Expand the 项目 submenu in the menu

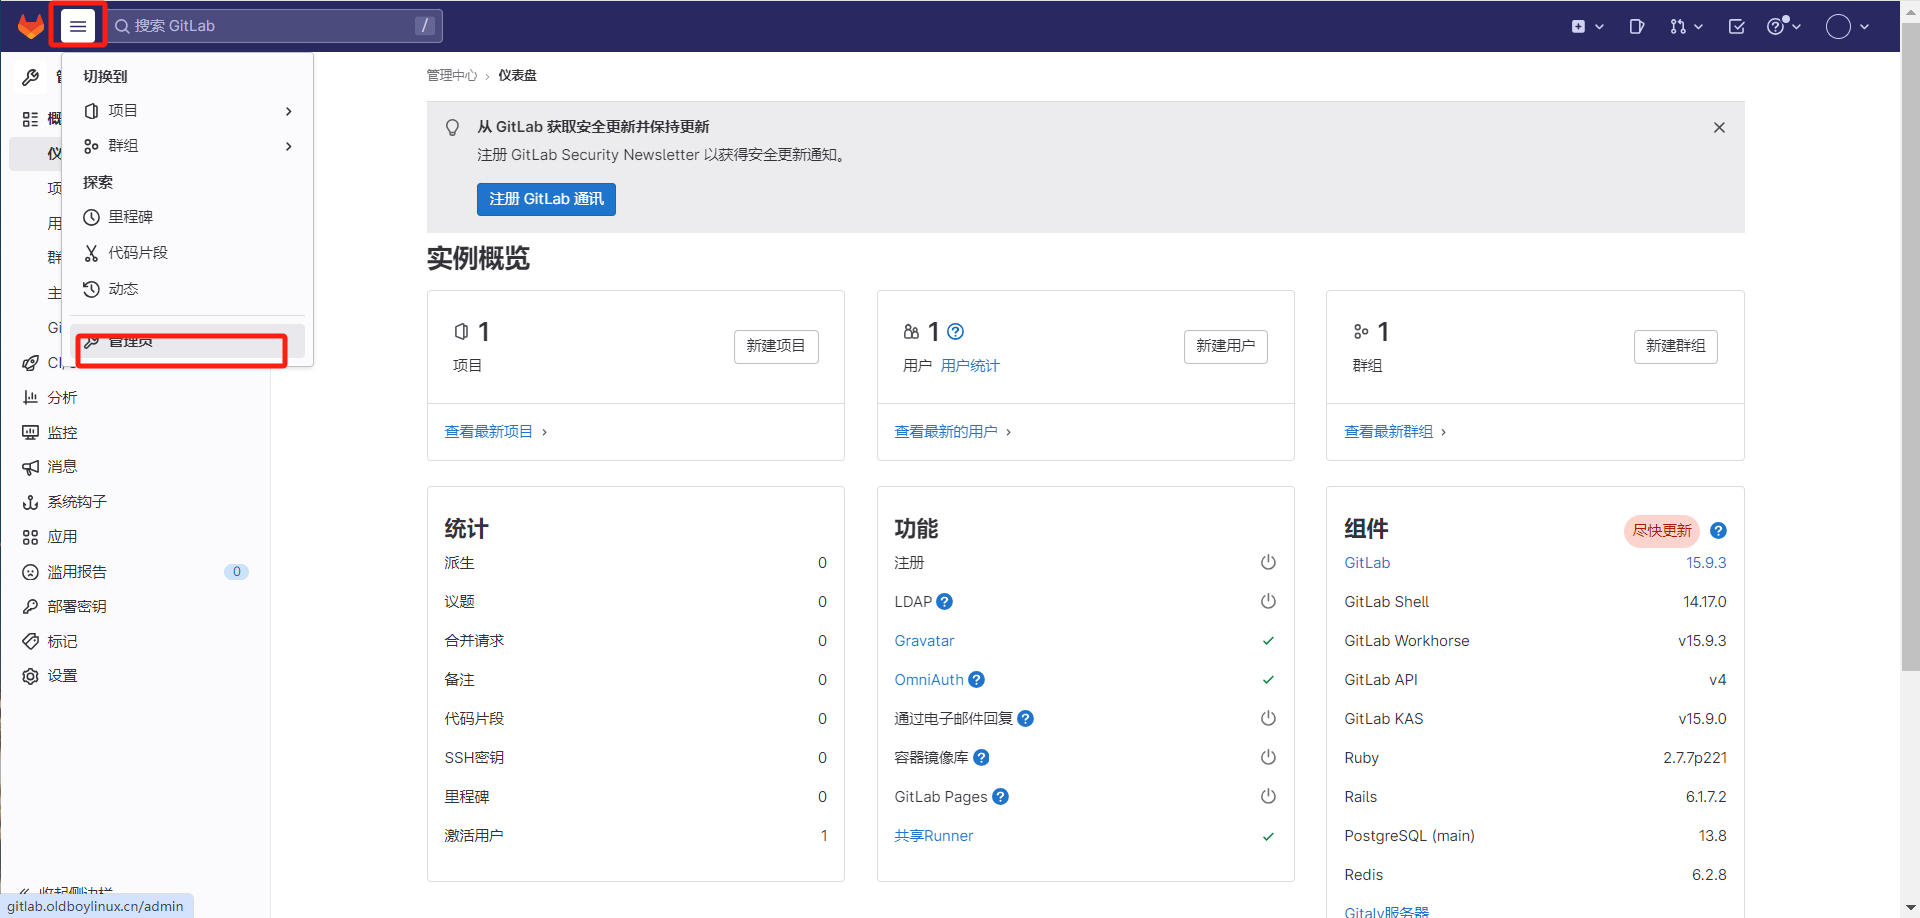[188, 111]
